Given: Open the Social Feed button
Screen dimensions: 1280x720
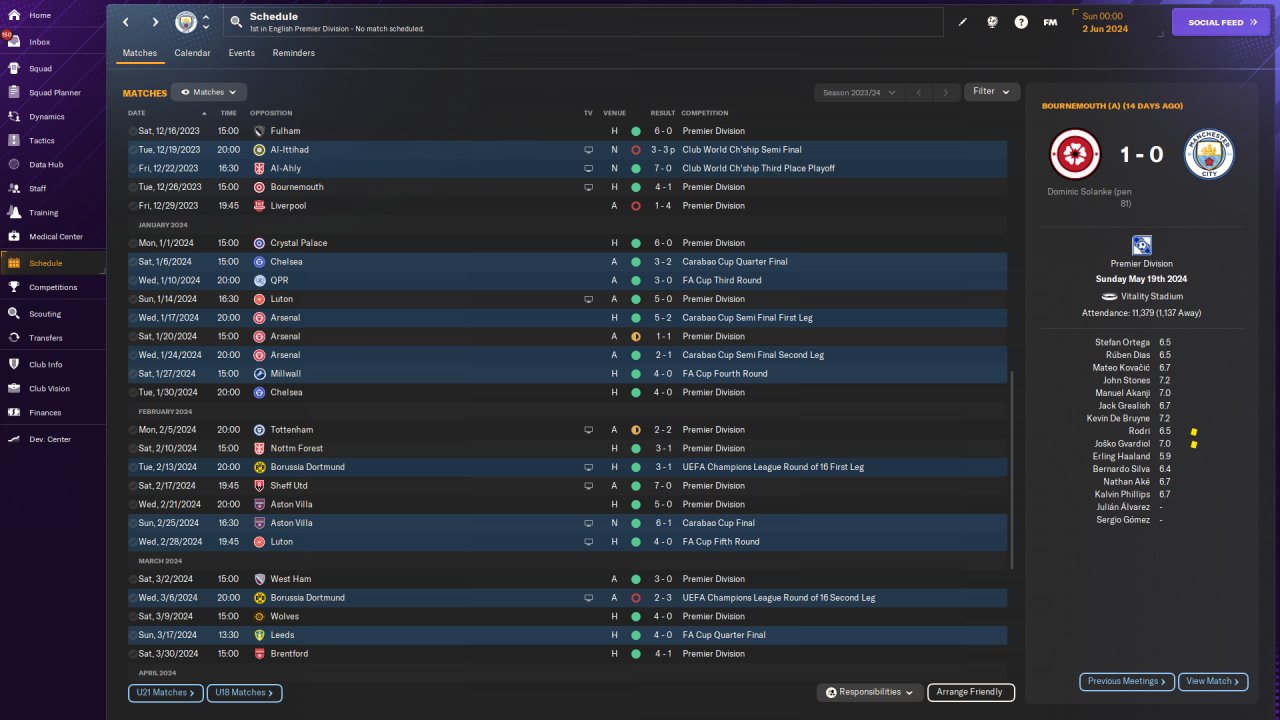Looking at the screenshot, I should point(1221,22).
